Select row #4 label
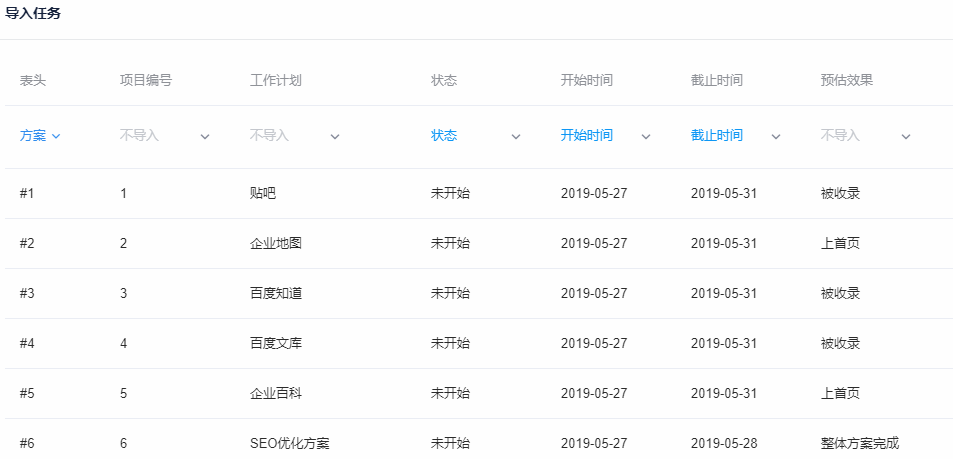Image resolution: width=953 pixels, height=459 pixels. 27,343
